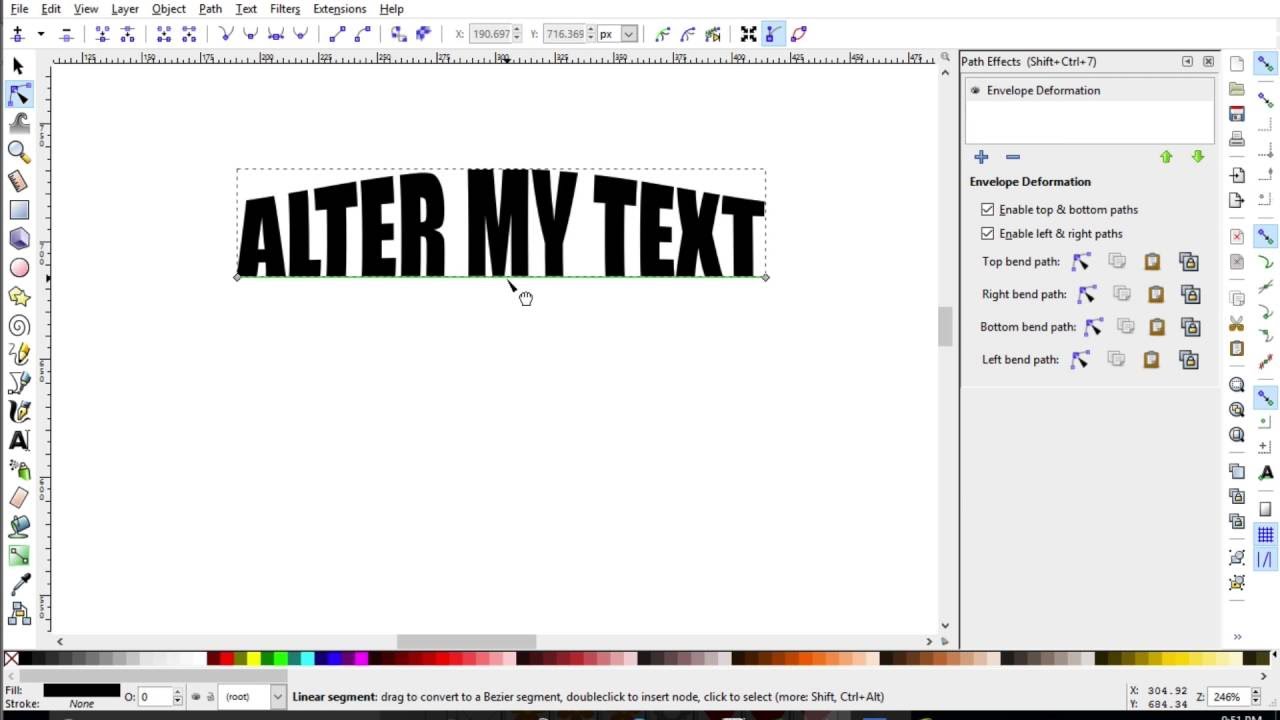Move path effect down green arrow
This screenshot has height=720, width=1280.
point(1198,157)
